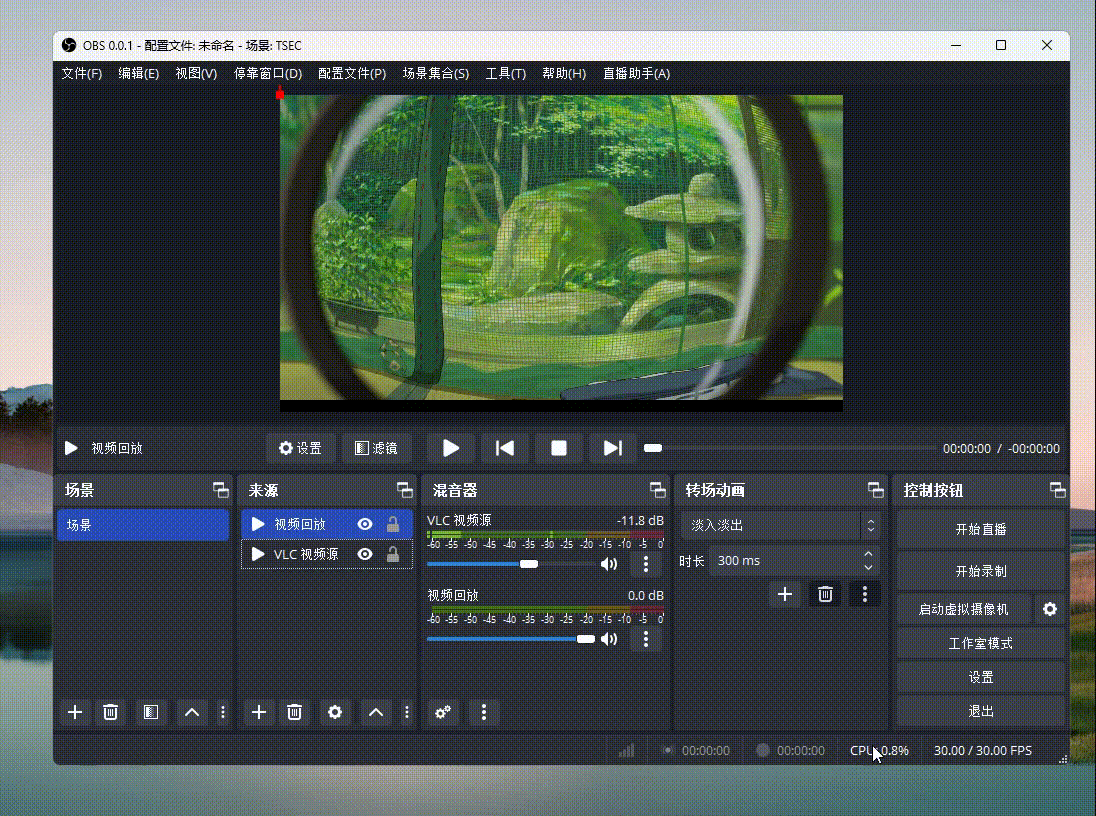Open virtual camera settings gear
This screenshot has width=1096, height=816.
(x=1050, y=610)
